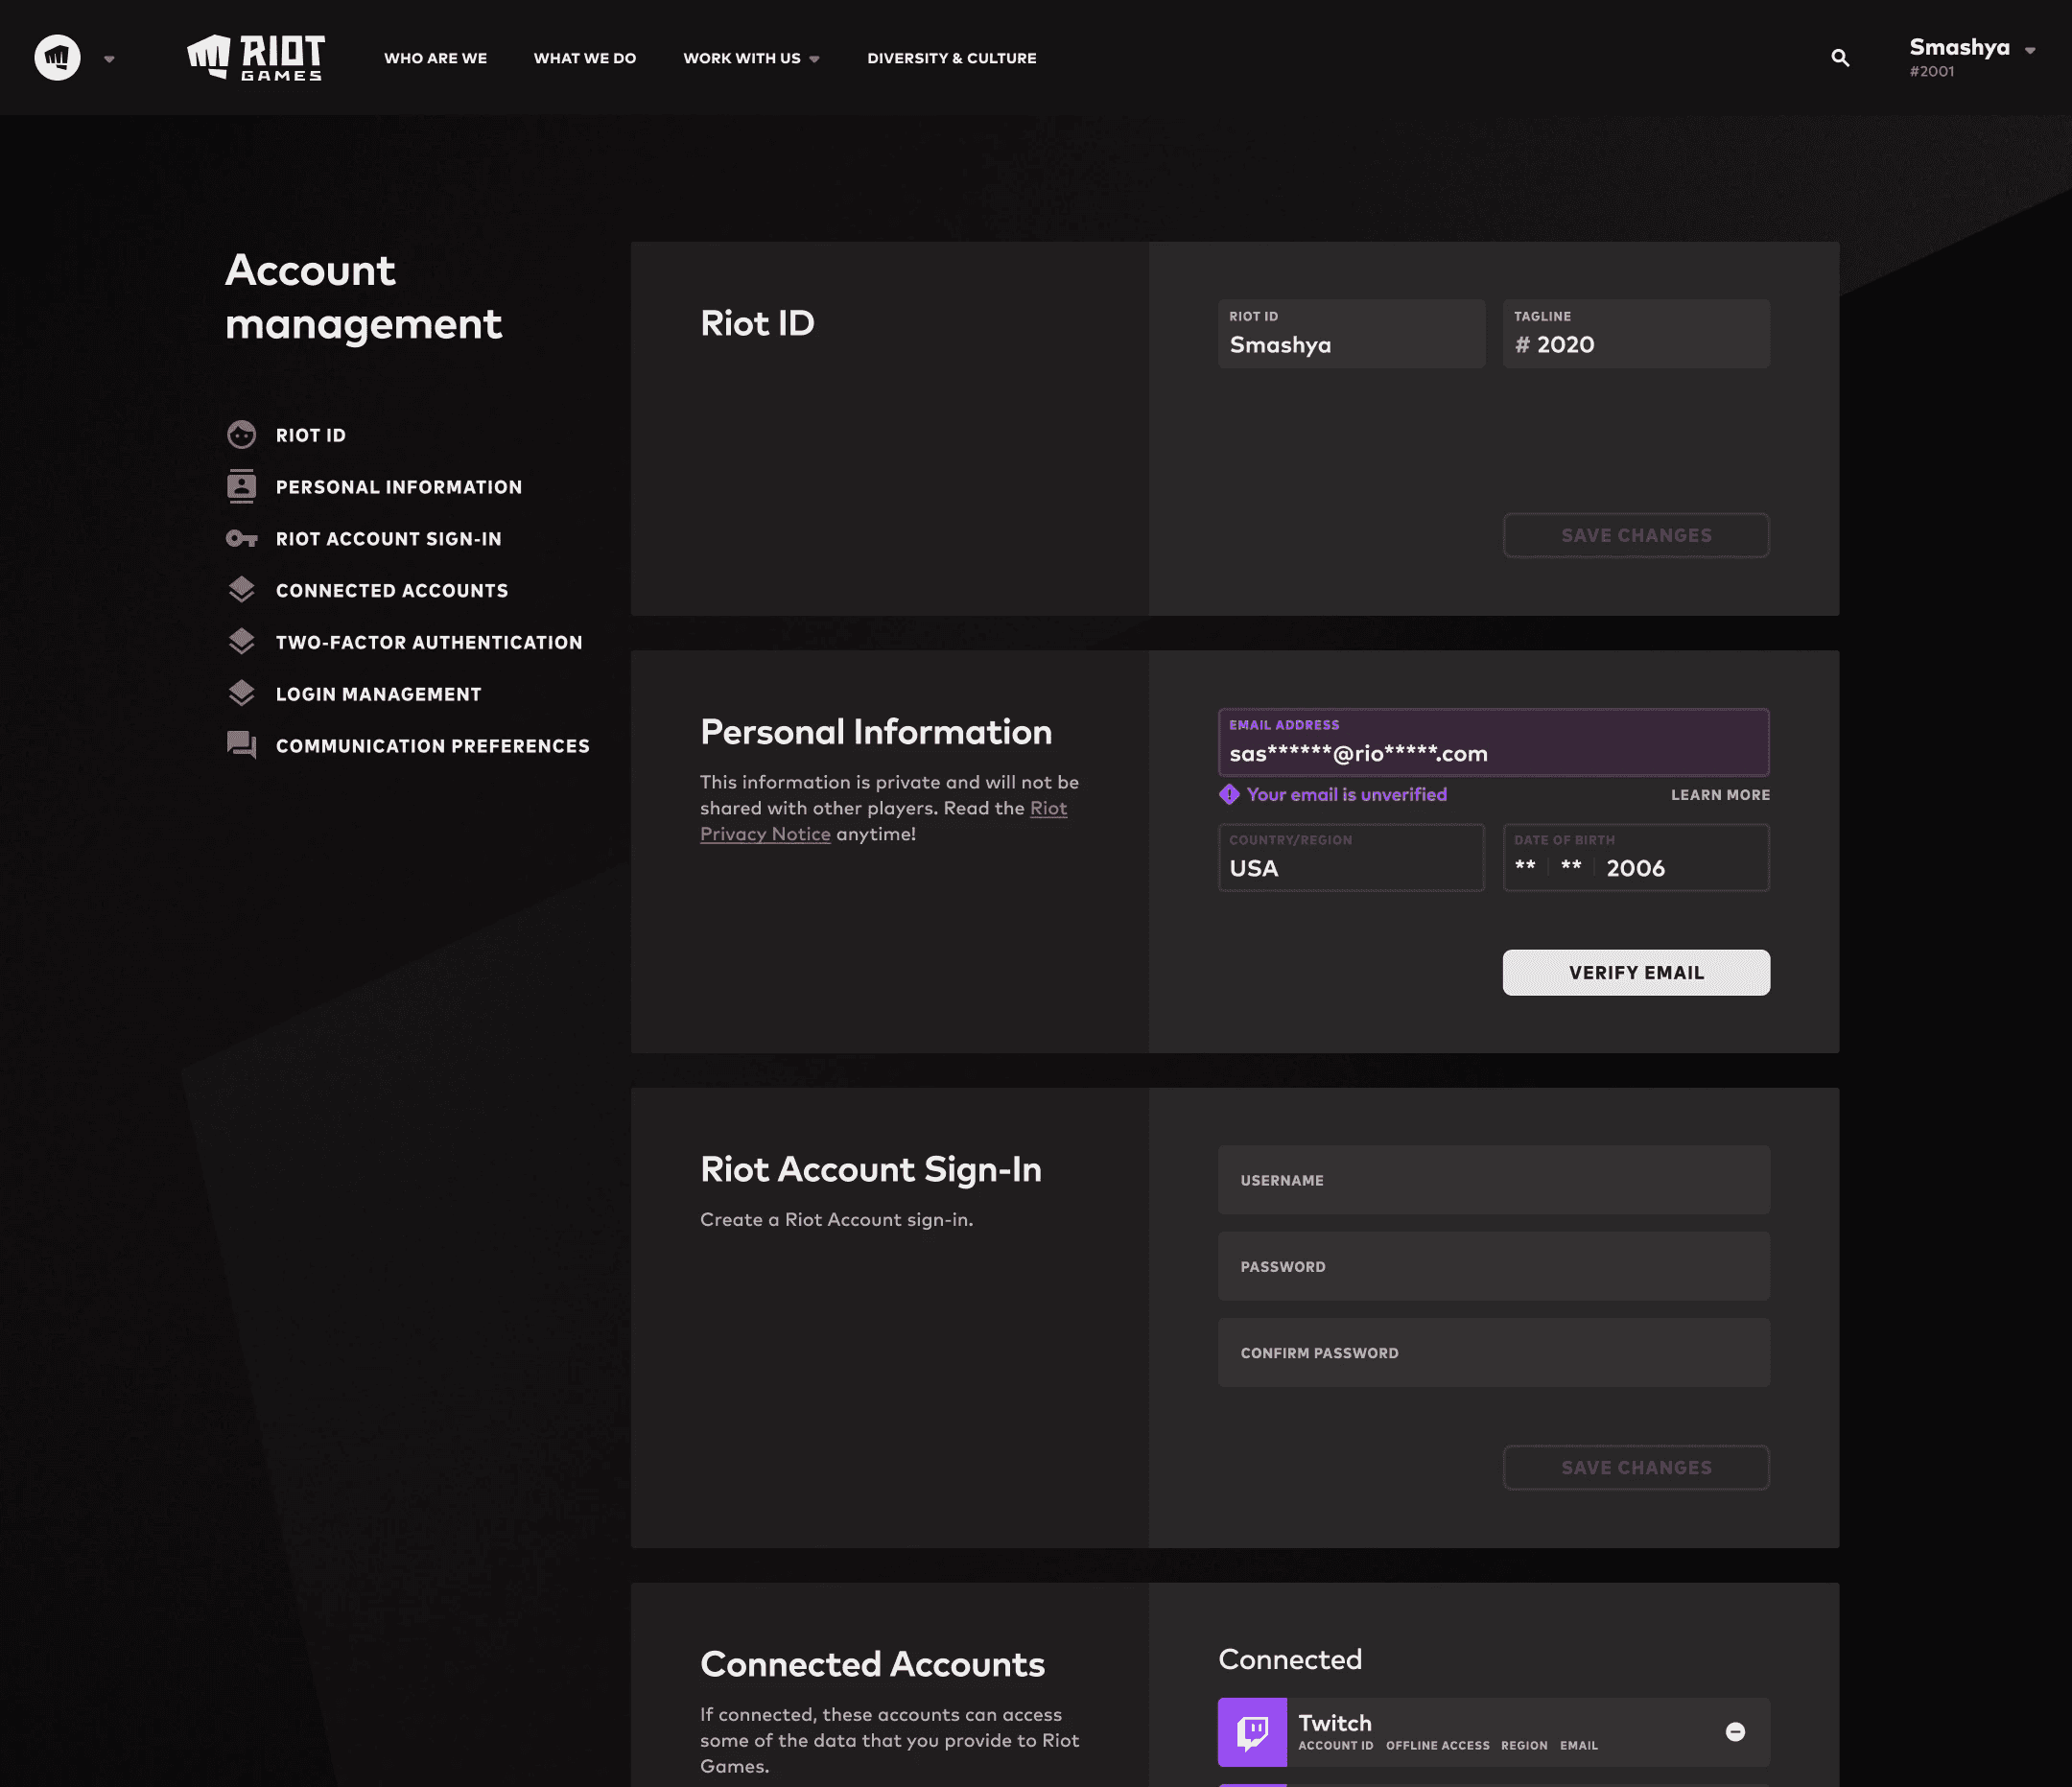Select the Personal Information contact card icon
Screen dimensions: 2072x1787
coord(241,486)
